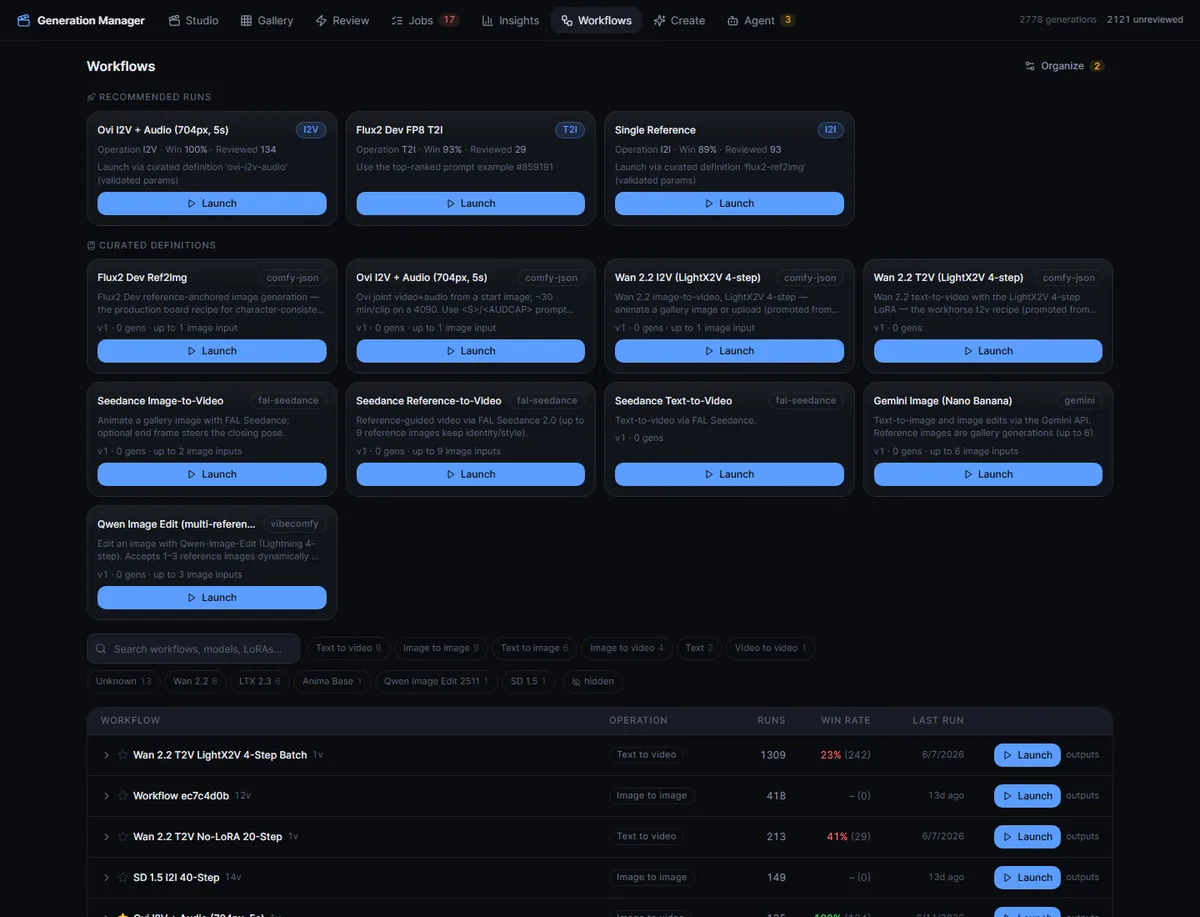
Task: Toggle the Video to video filter chip
Action: (x=770, y=648)
